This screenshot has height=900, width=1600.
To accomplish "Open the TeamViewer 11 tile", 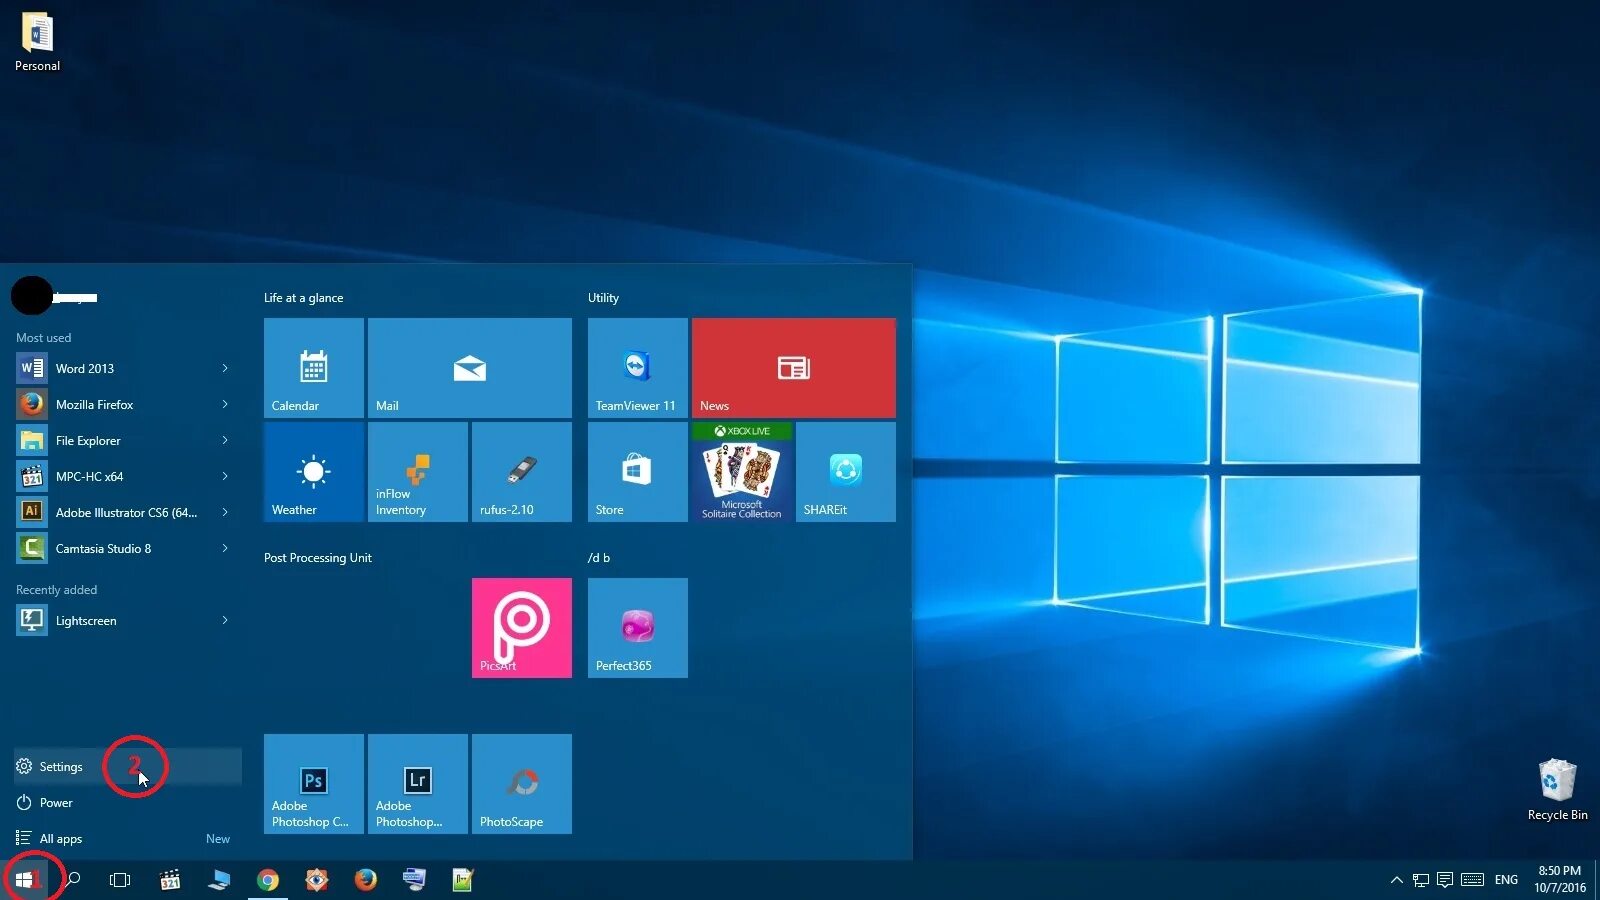I will pos(638,368).
